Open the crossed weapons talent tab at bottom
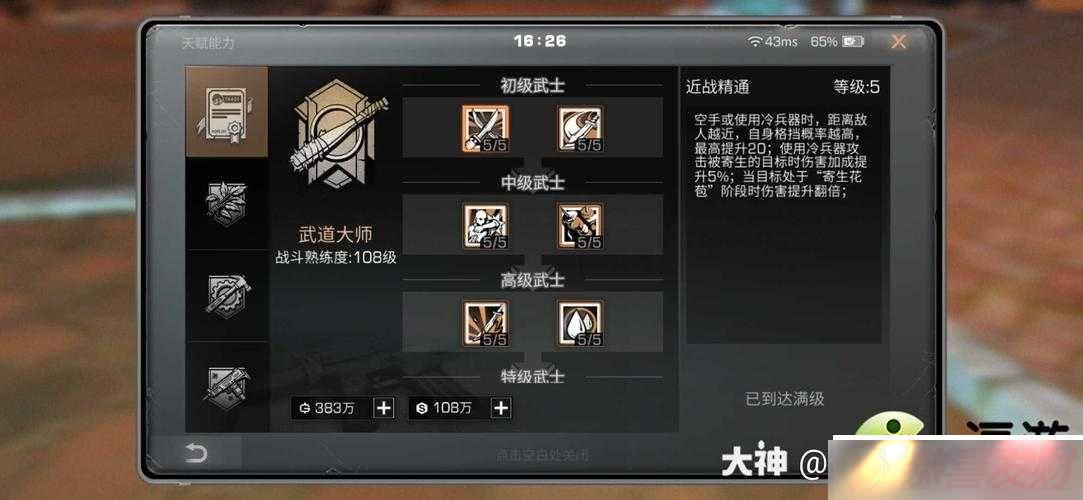Image resolution: width=1083 pixels, height=500 pixels. click(227, 387)
